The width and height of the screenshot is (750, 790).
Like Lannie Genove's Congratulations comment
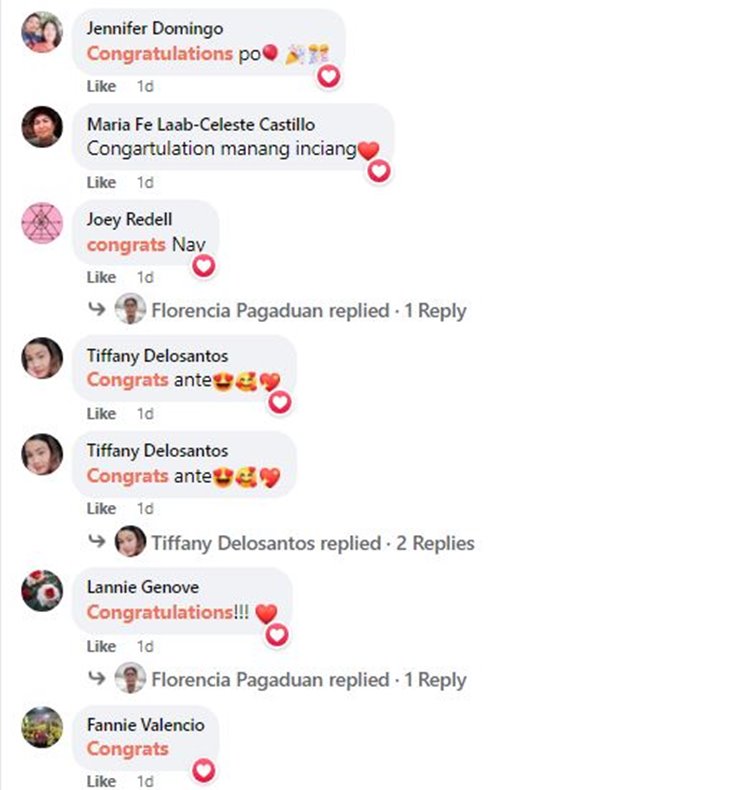(101, 646)
